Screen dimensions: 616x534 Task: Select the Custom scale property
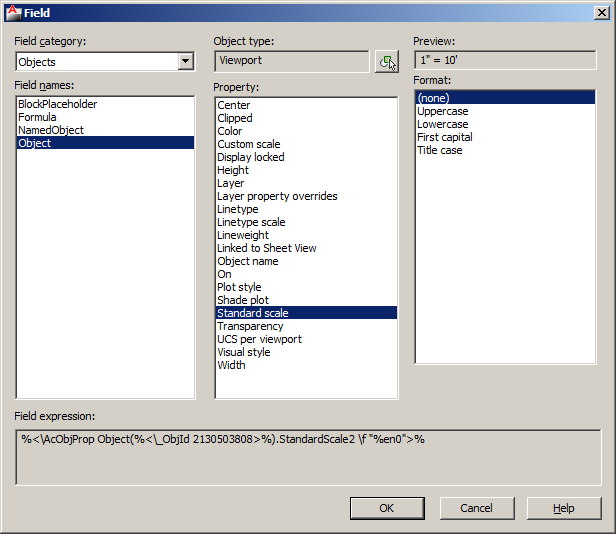(x=306, y=144)
